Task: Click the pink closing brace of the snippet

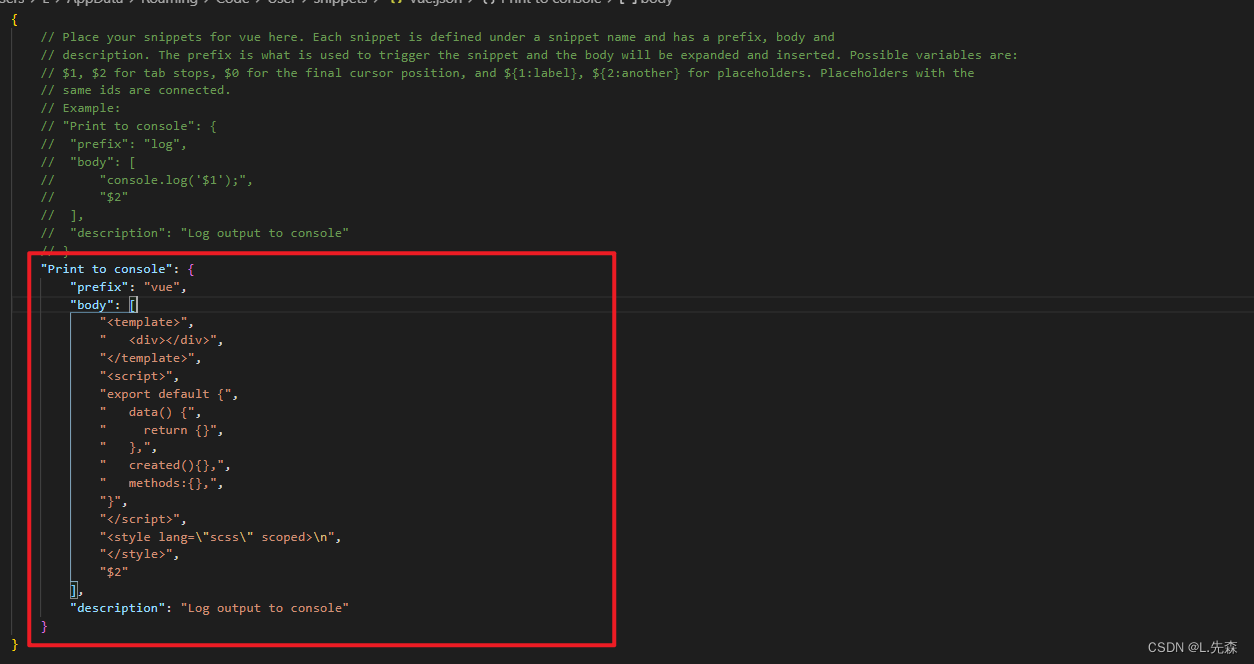Action: (x=44, y=626)
